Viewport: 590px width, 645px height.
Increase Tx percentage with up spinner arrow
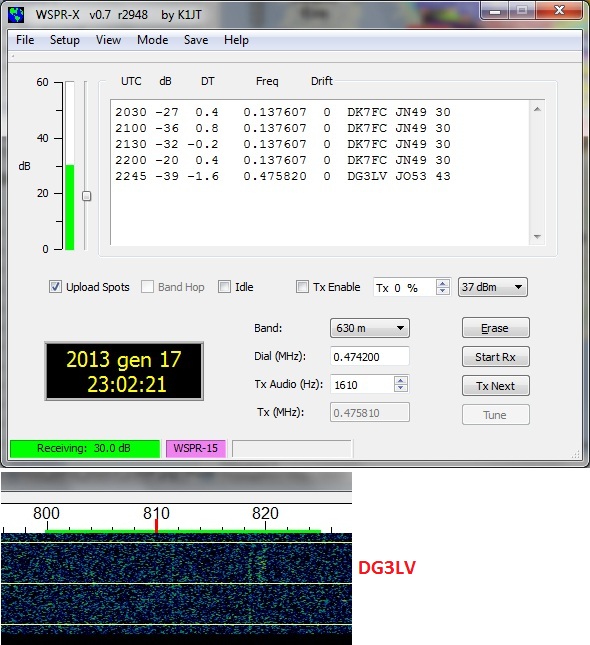click(x=442, y=283)
